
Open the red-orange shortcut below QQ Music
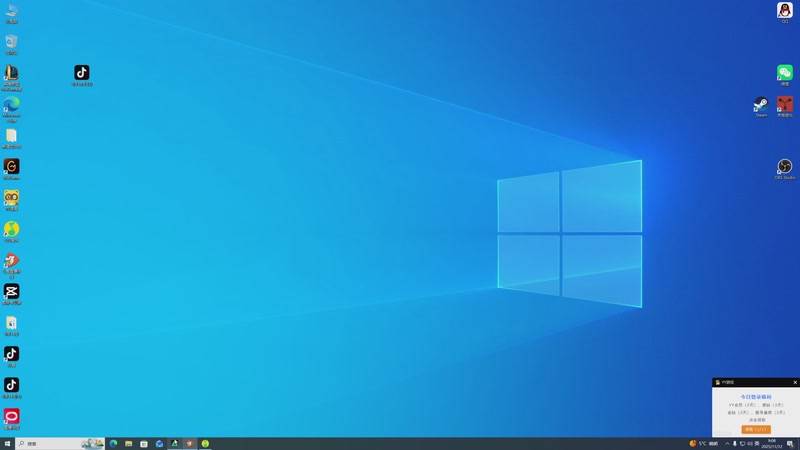(11, 264)
